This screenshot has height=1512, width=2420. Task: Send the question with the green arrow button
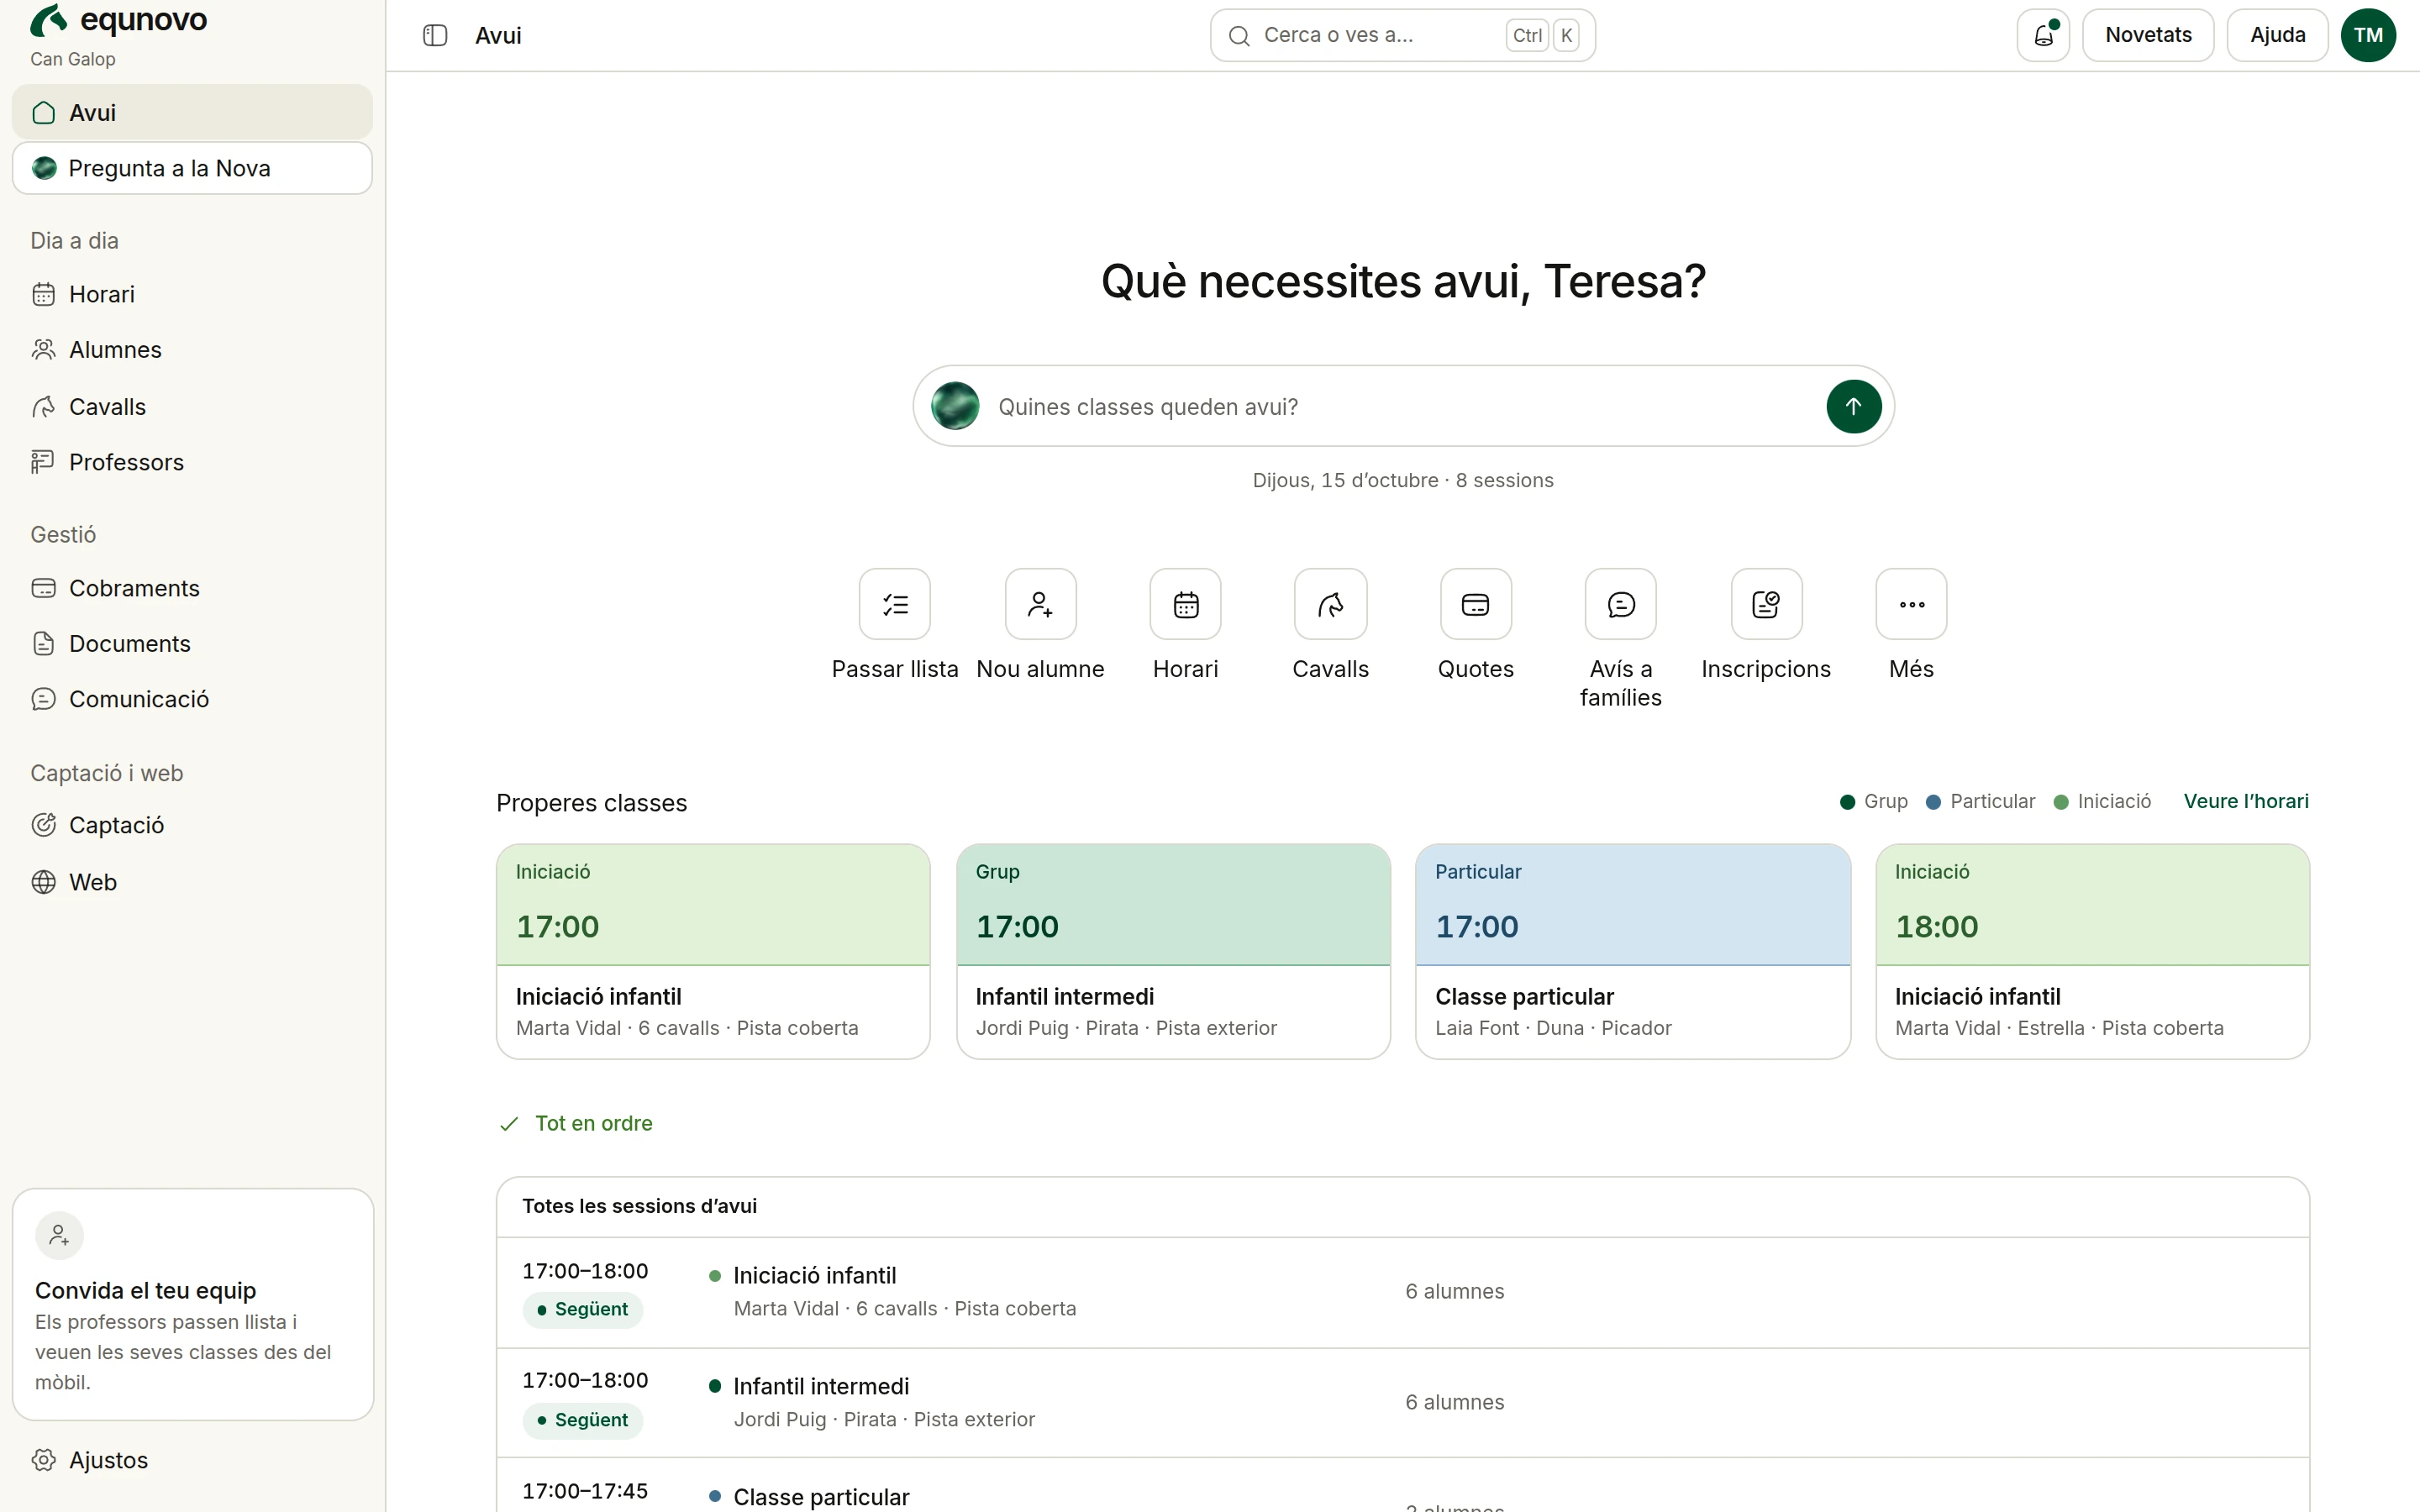tap(1853, 406)
